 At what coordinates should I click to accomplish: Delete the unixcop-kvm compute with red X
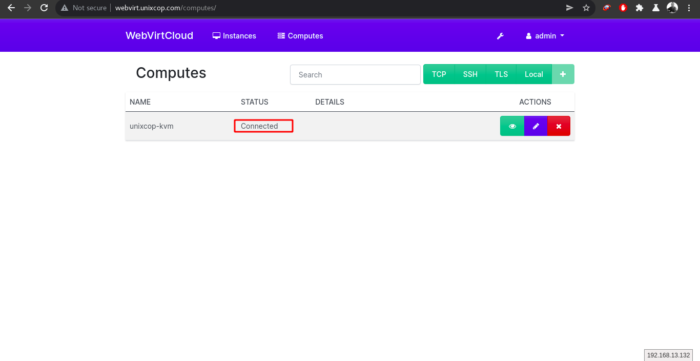558,126
